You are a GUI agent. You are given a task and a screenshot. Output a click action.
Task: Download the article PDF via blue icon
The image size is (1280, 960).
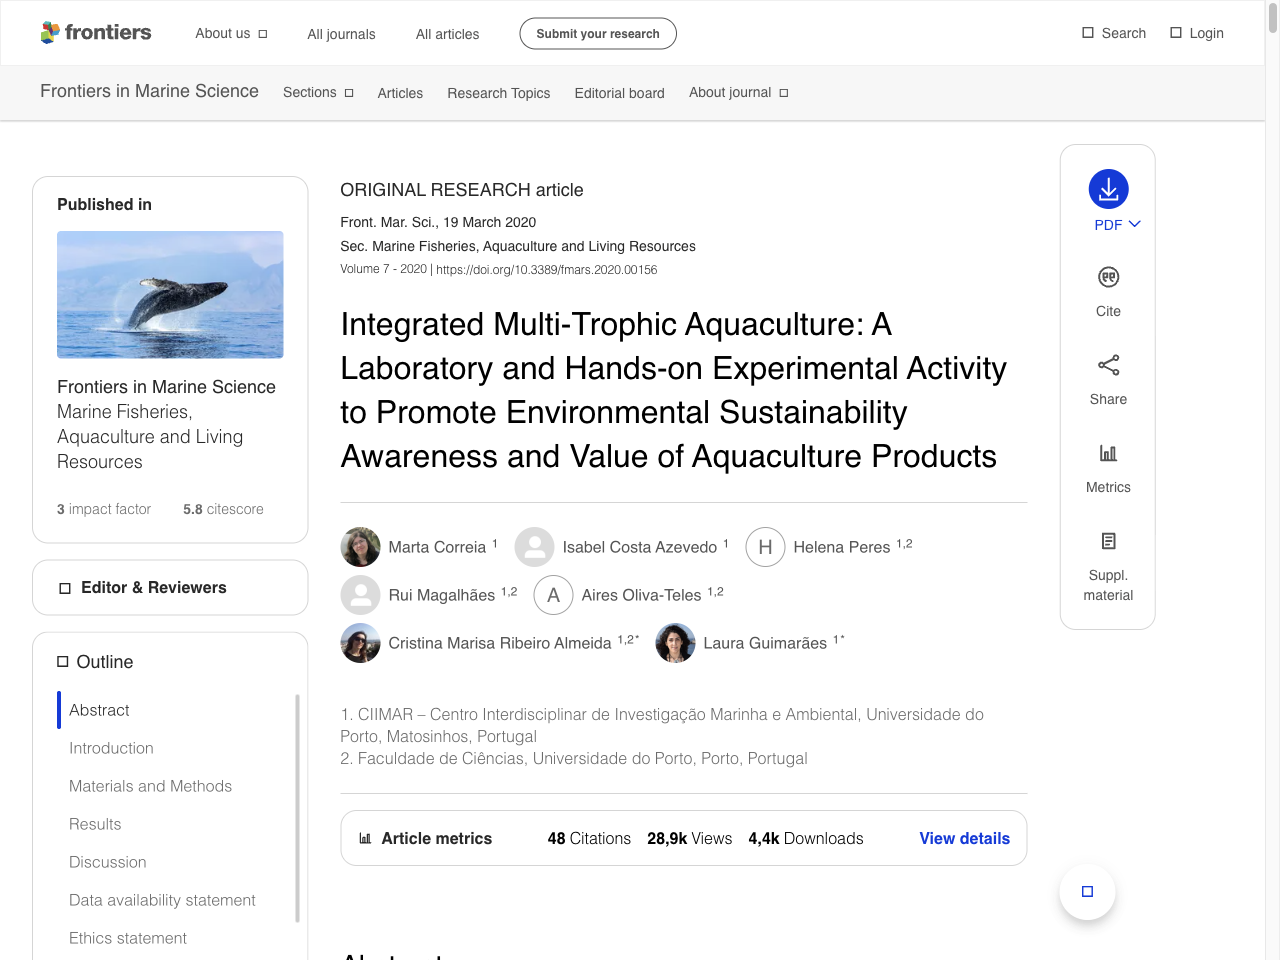pyautogui.click(x=1108, y=189)
